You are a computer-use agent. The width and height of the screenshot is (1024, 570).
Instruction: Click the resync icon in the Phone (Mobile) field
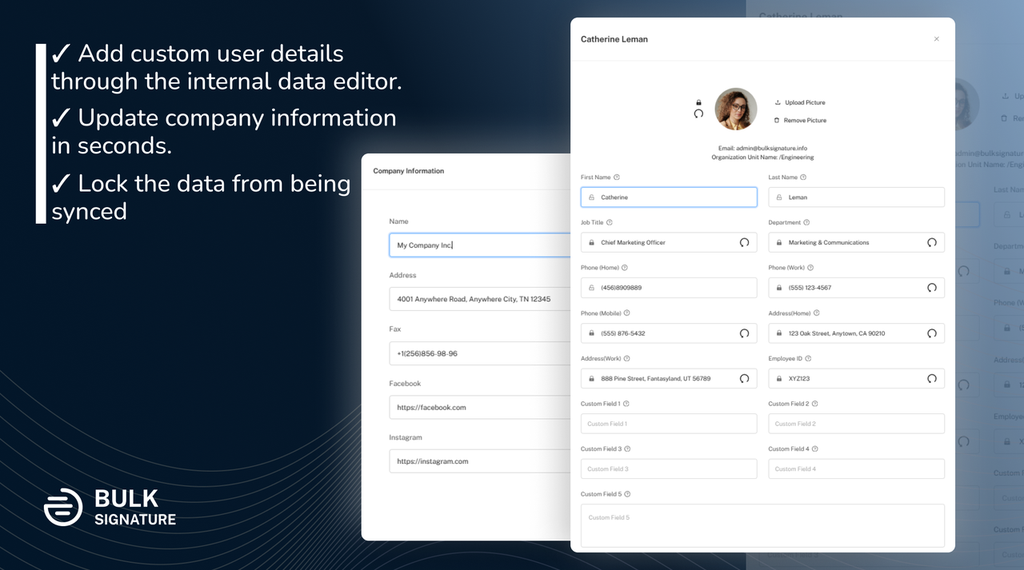pos(744,333)
